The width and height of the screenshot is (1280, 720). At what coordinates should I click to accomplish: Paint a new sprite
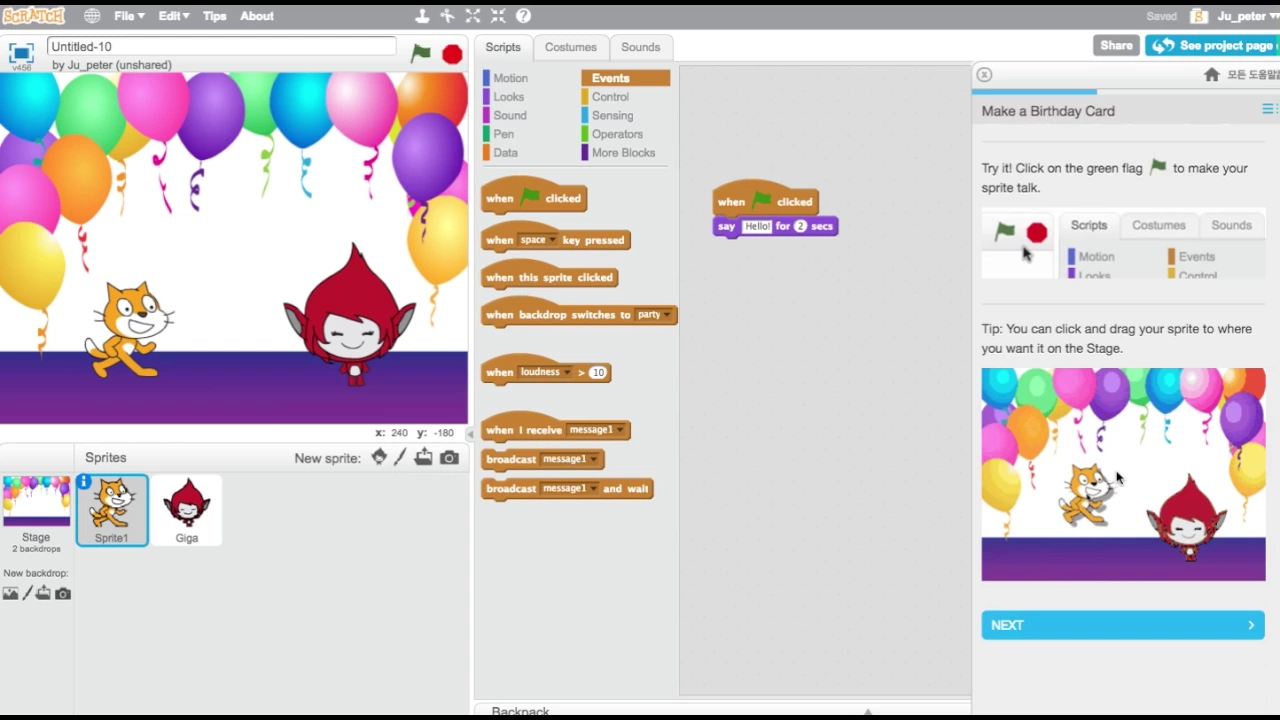[400, 457]
